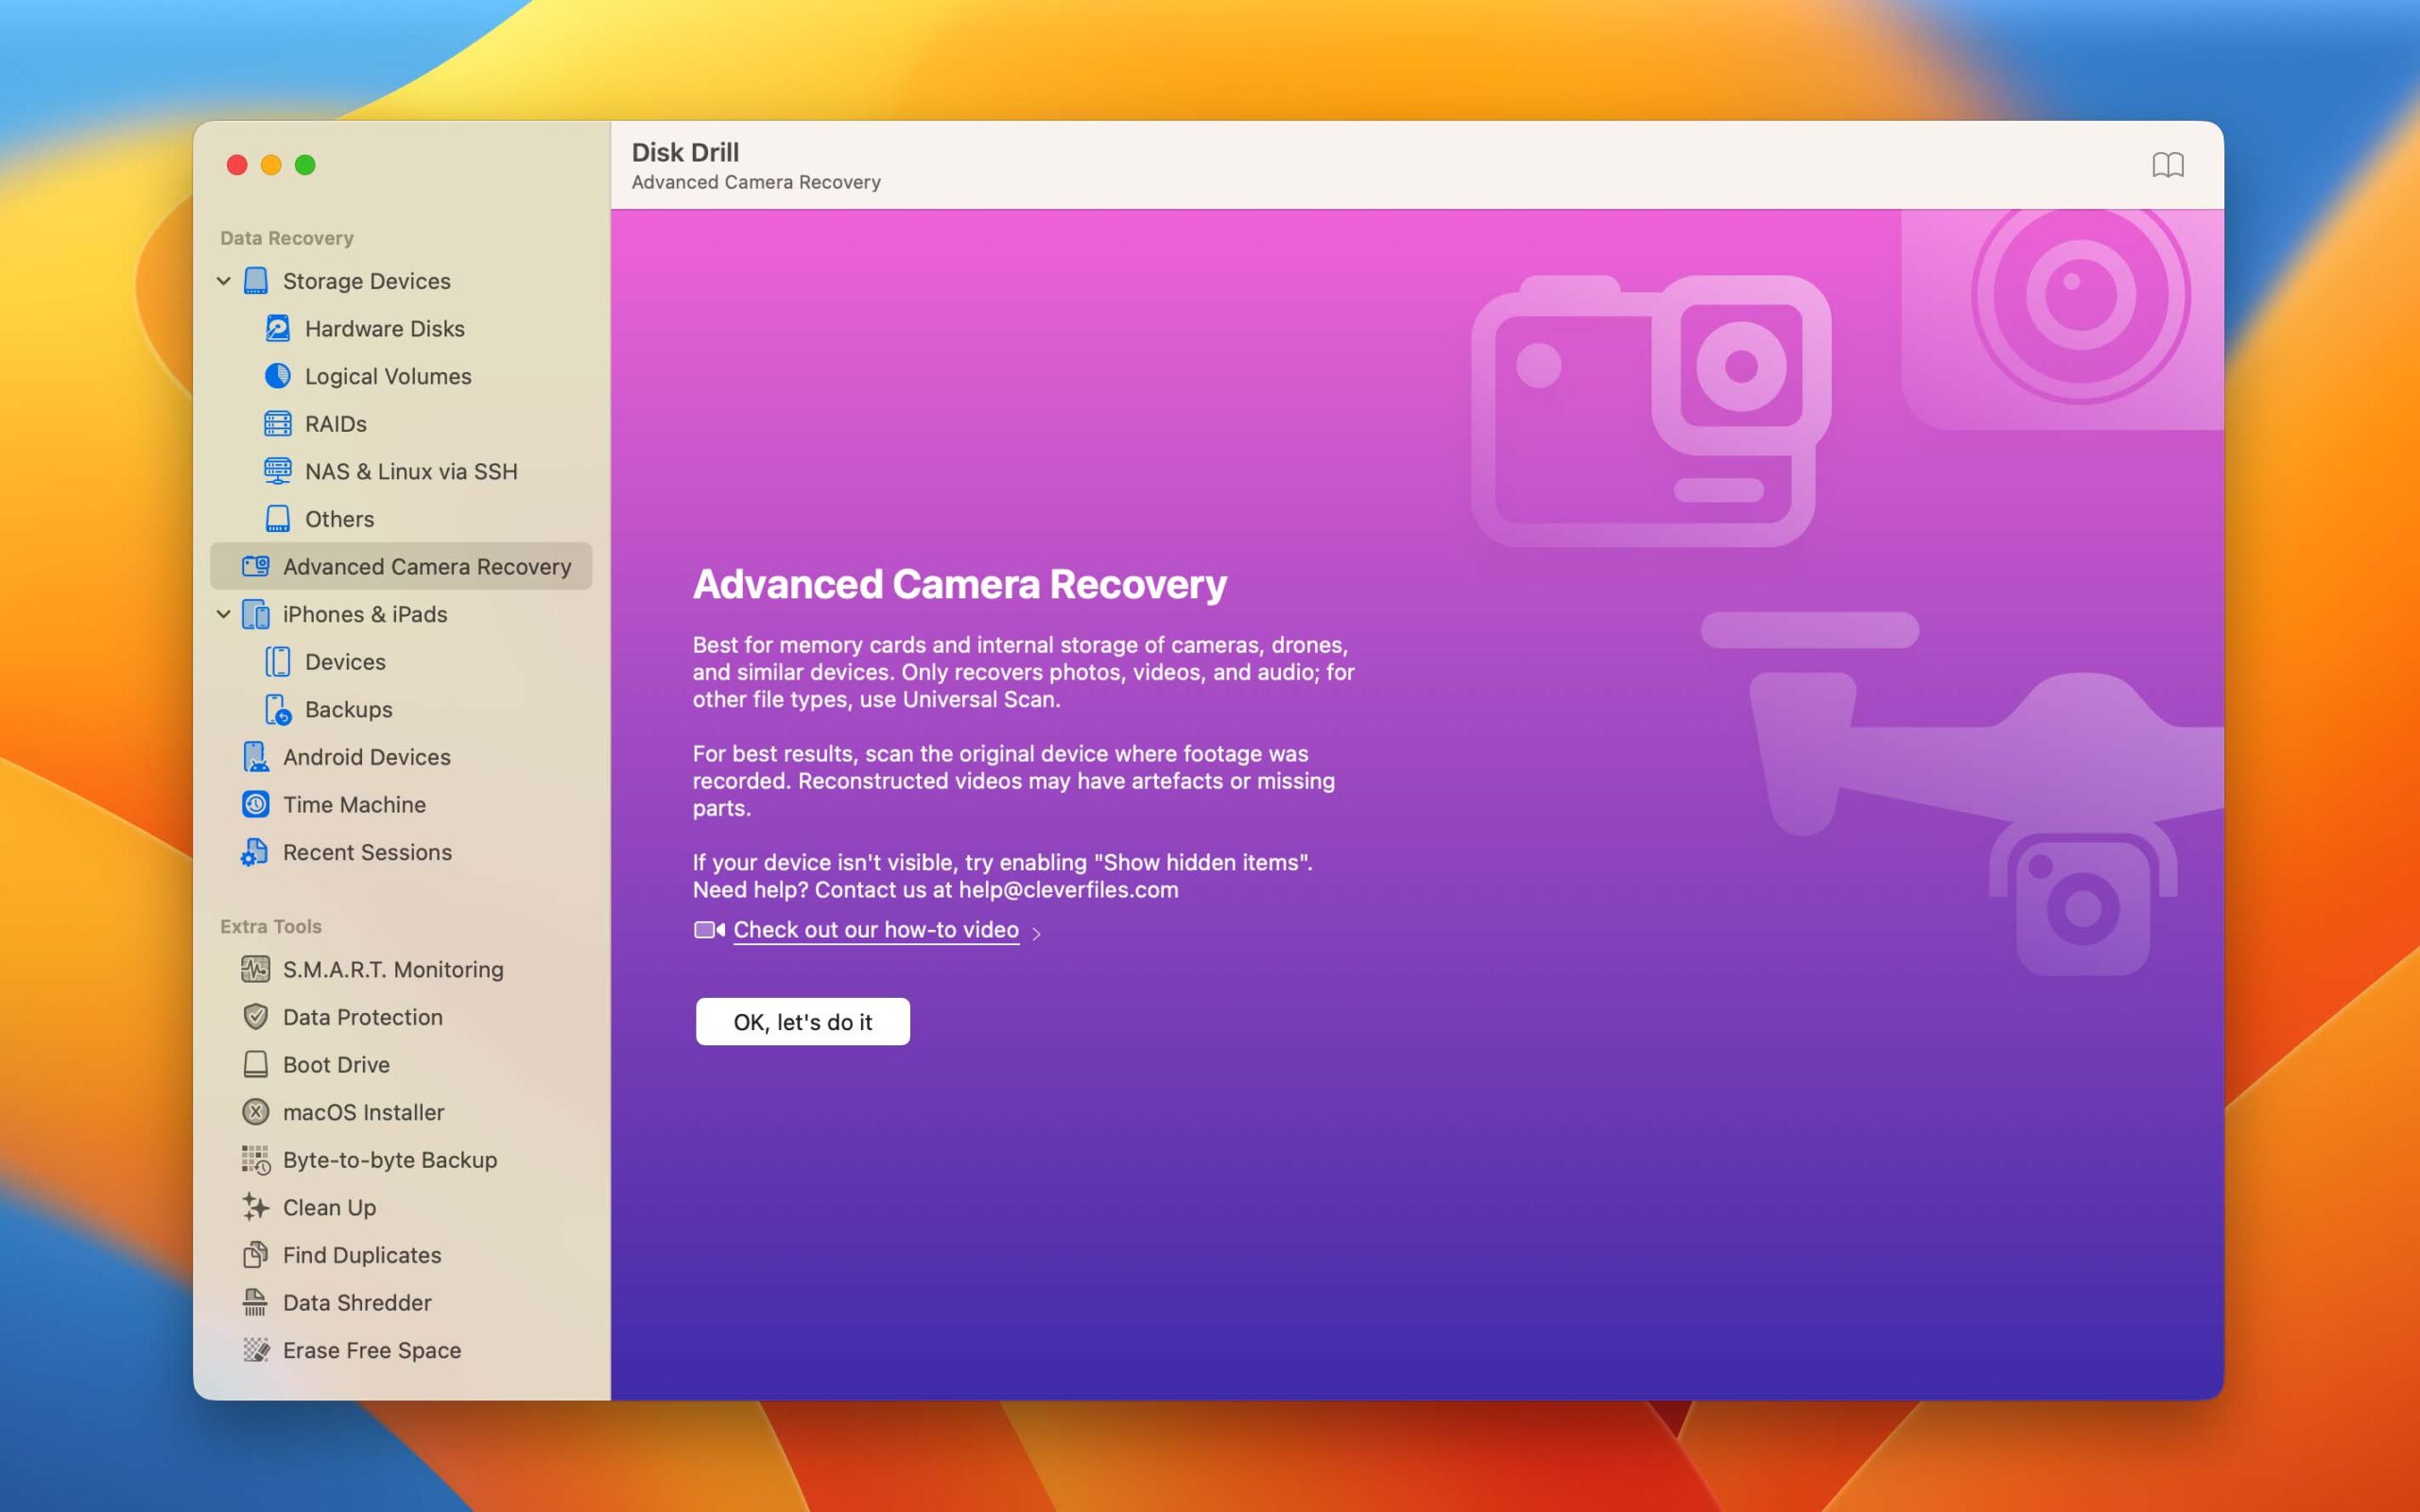Click the arrow after the how-to video link
Image resolution: width=2420 pixels, height=1512 pixels.
pyautogui.click(x=1036, y=933)
